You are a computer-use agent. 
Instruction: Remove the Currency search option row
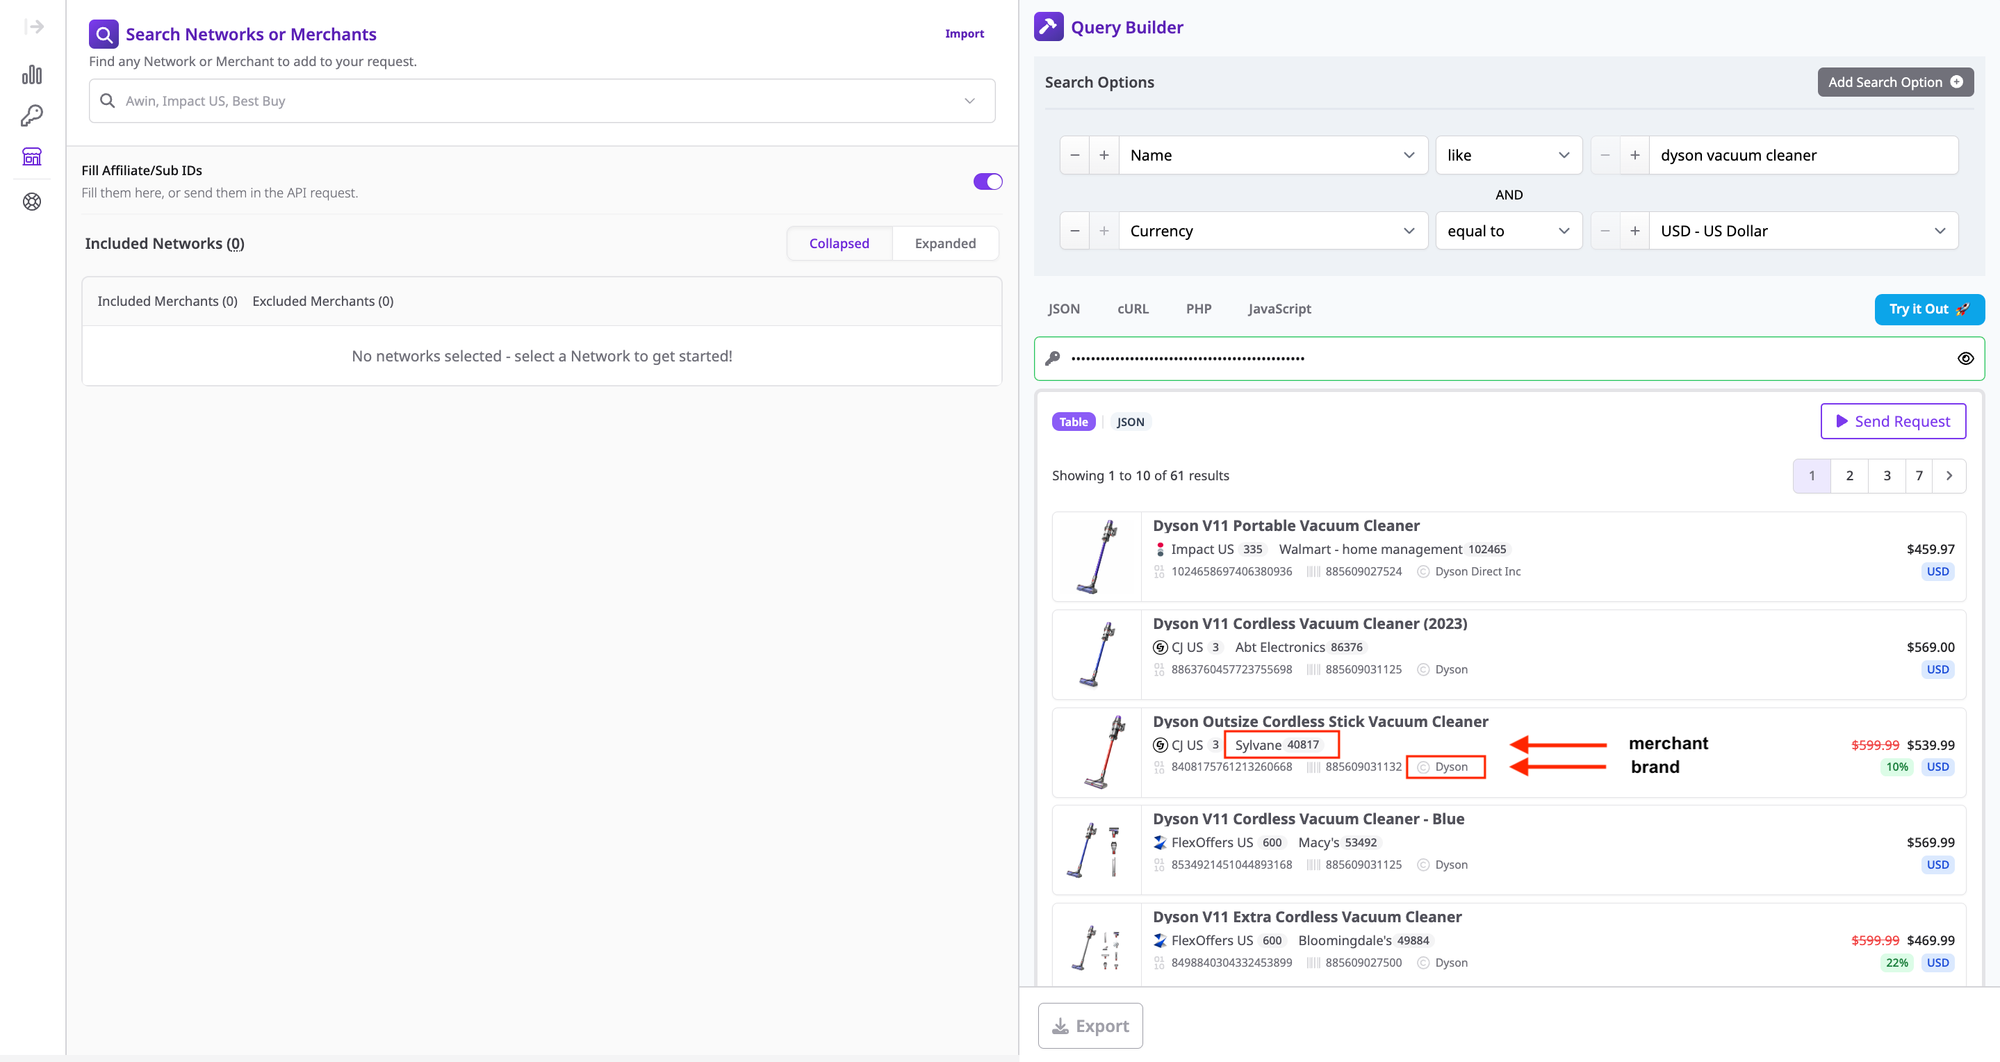point(1075,231)
